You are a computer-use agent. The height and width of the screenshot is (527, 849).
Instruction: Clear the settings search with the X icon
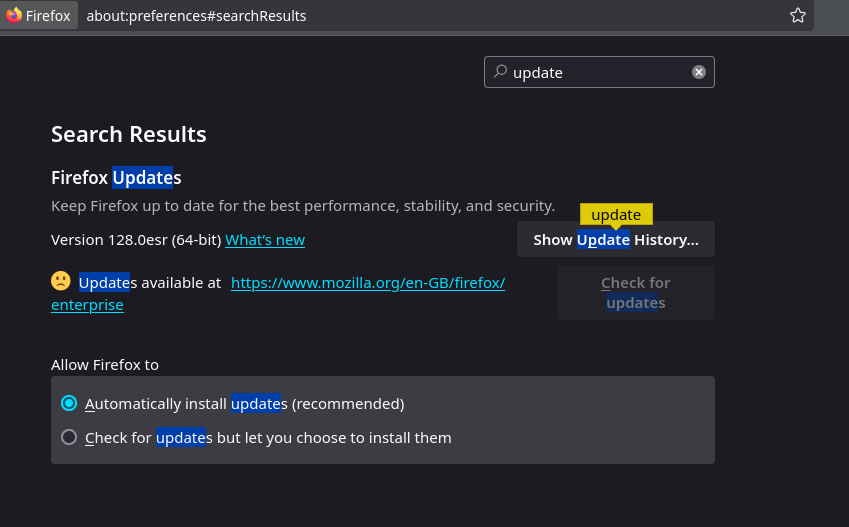(698, 72)
